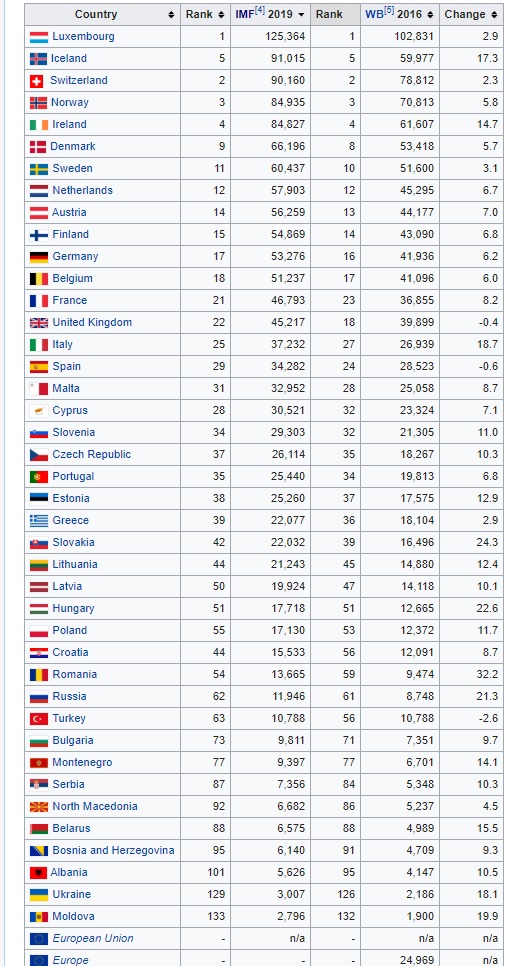The height and width of the screenshot is (966, 509).
Task: Click the Cyprus flag icon
Action: [x=38, y=411]
